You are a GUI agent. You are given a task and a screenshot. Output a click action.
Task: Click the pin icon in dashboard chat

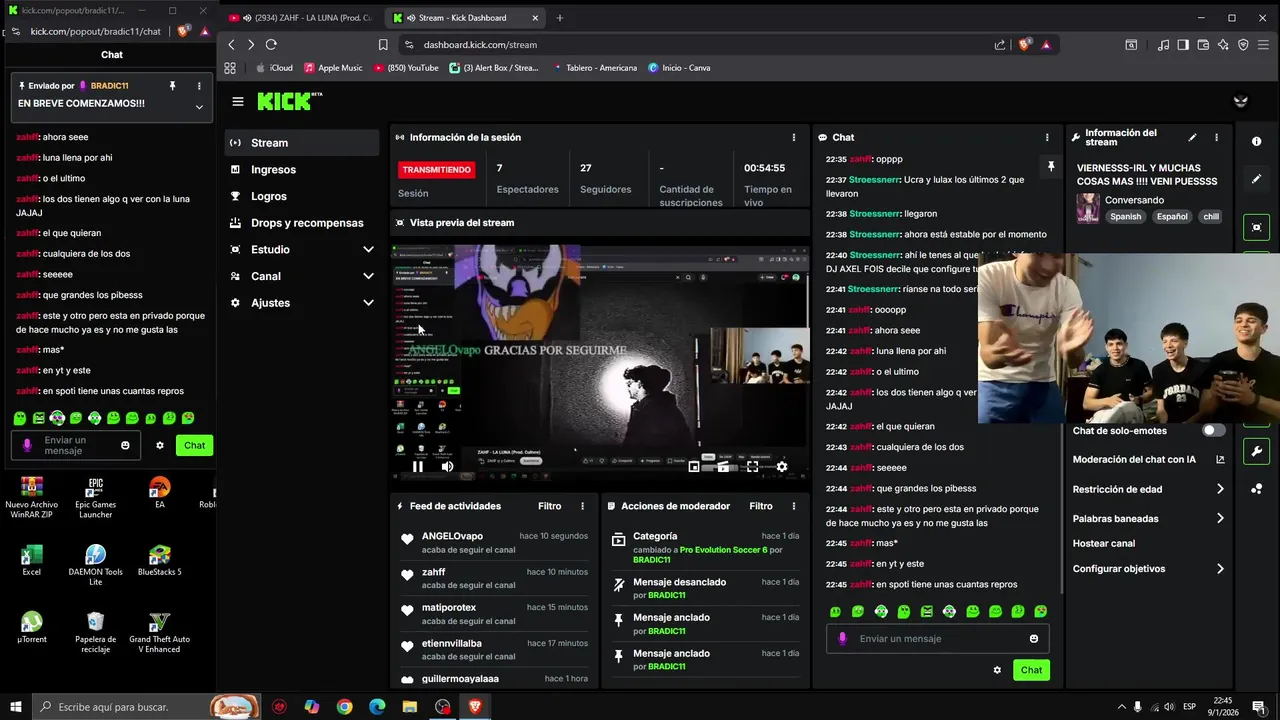point(1050,167)
